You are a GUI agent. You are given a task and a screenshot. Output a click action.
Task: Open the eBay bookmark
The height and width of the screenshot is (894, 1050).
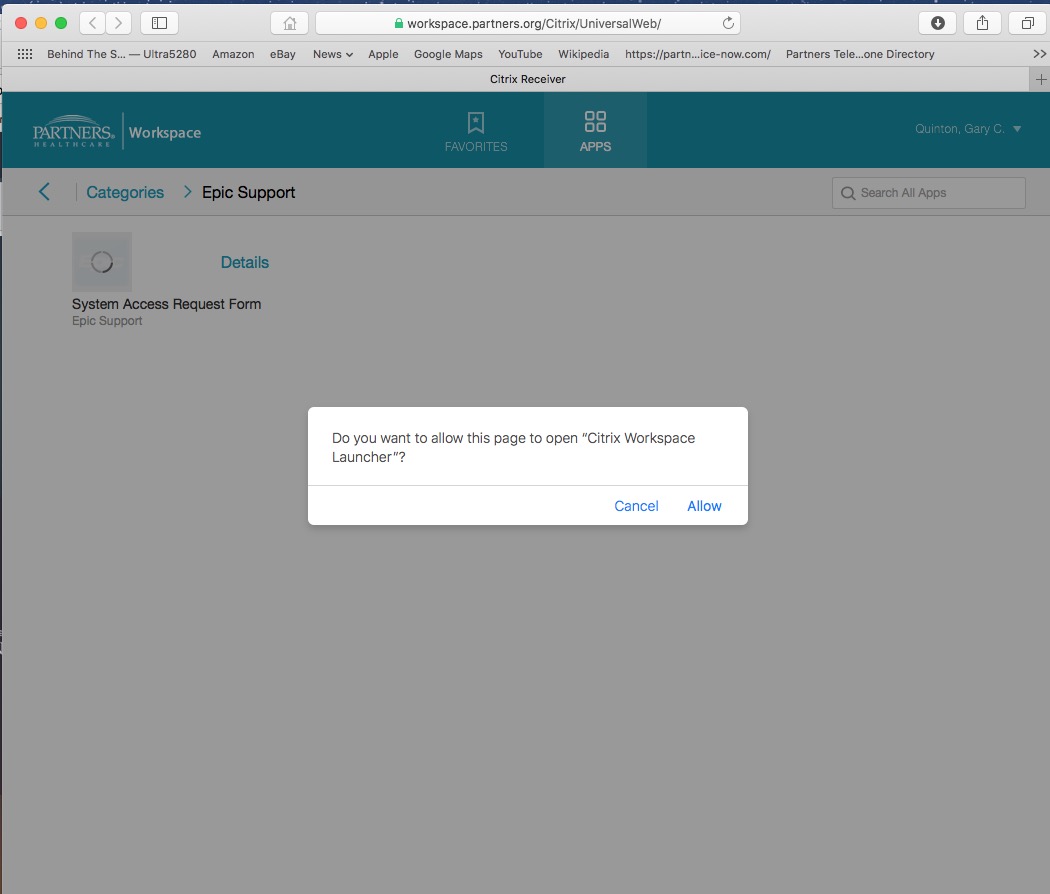283,54
